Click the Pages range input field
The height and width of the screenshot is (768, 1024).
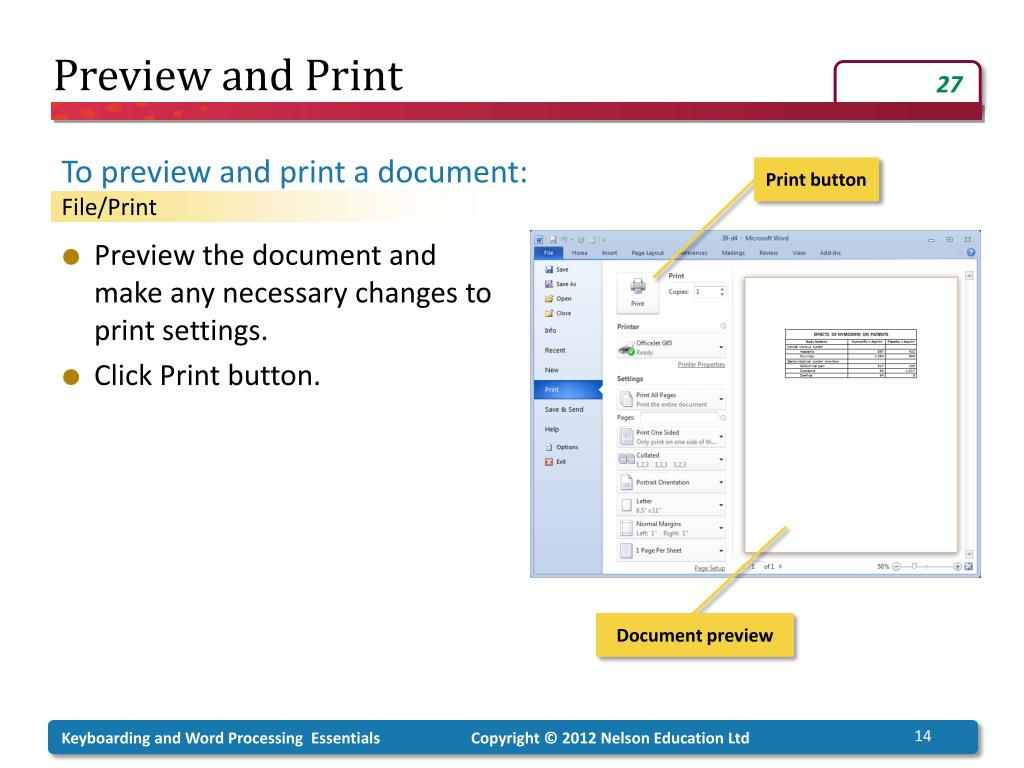point(679,417)
